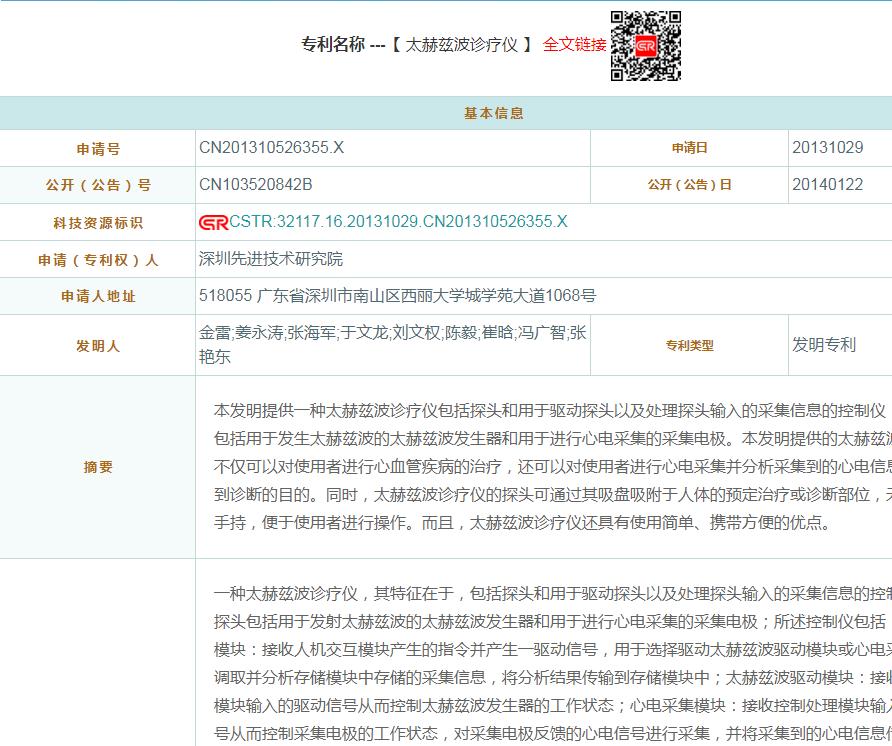892x746 pixels.
Task: Click the applicant 深圳先进技术研究院
Action: [x=271, y=259]
